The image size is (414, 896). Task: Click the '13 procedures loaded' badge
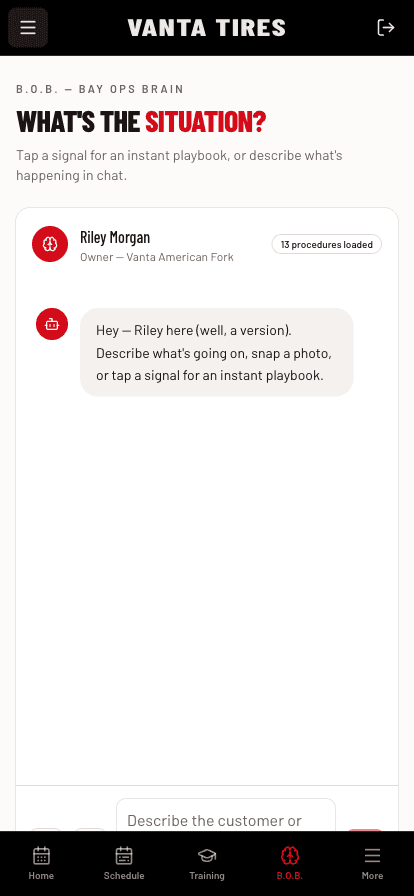327,245
